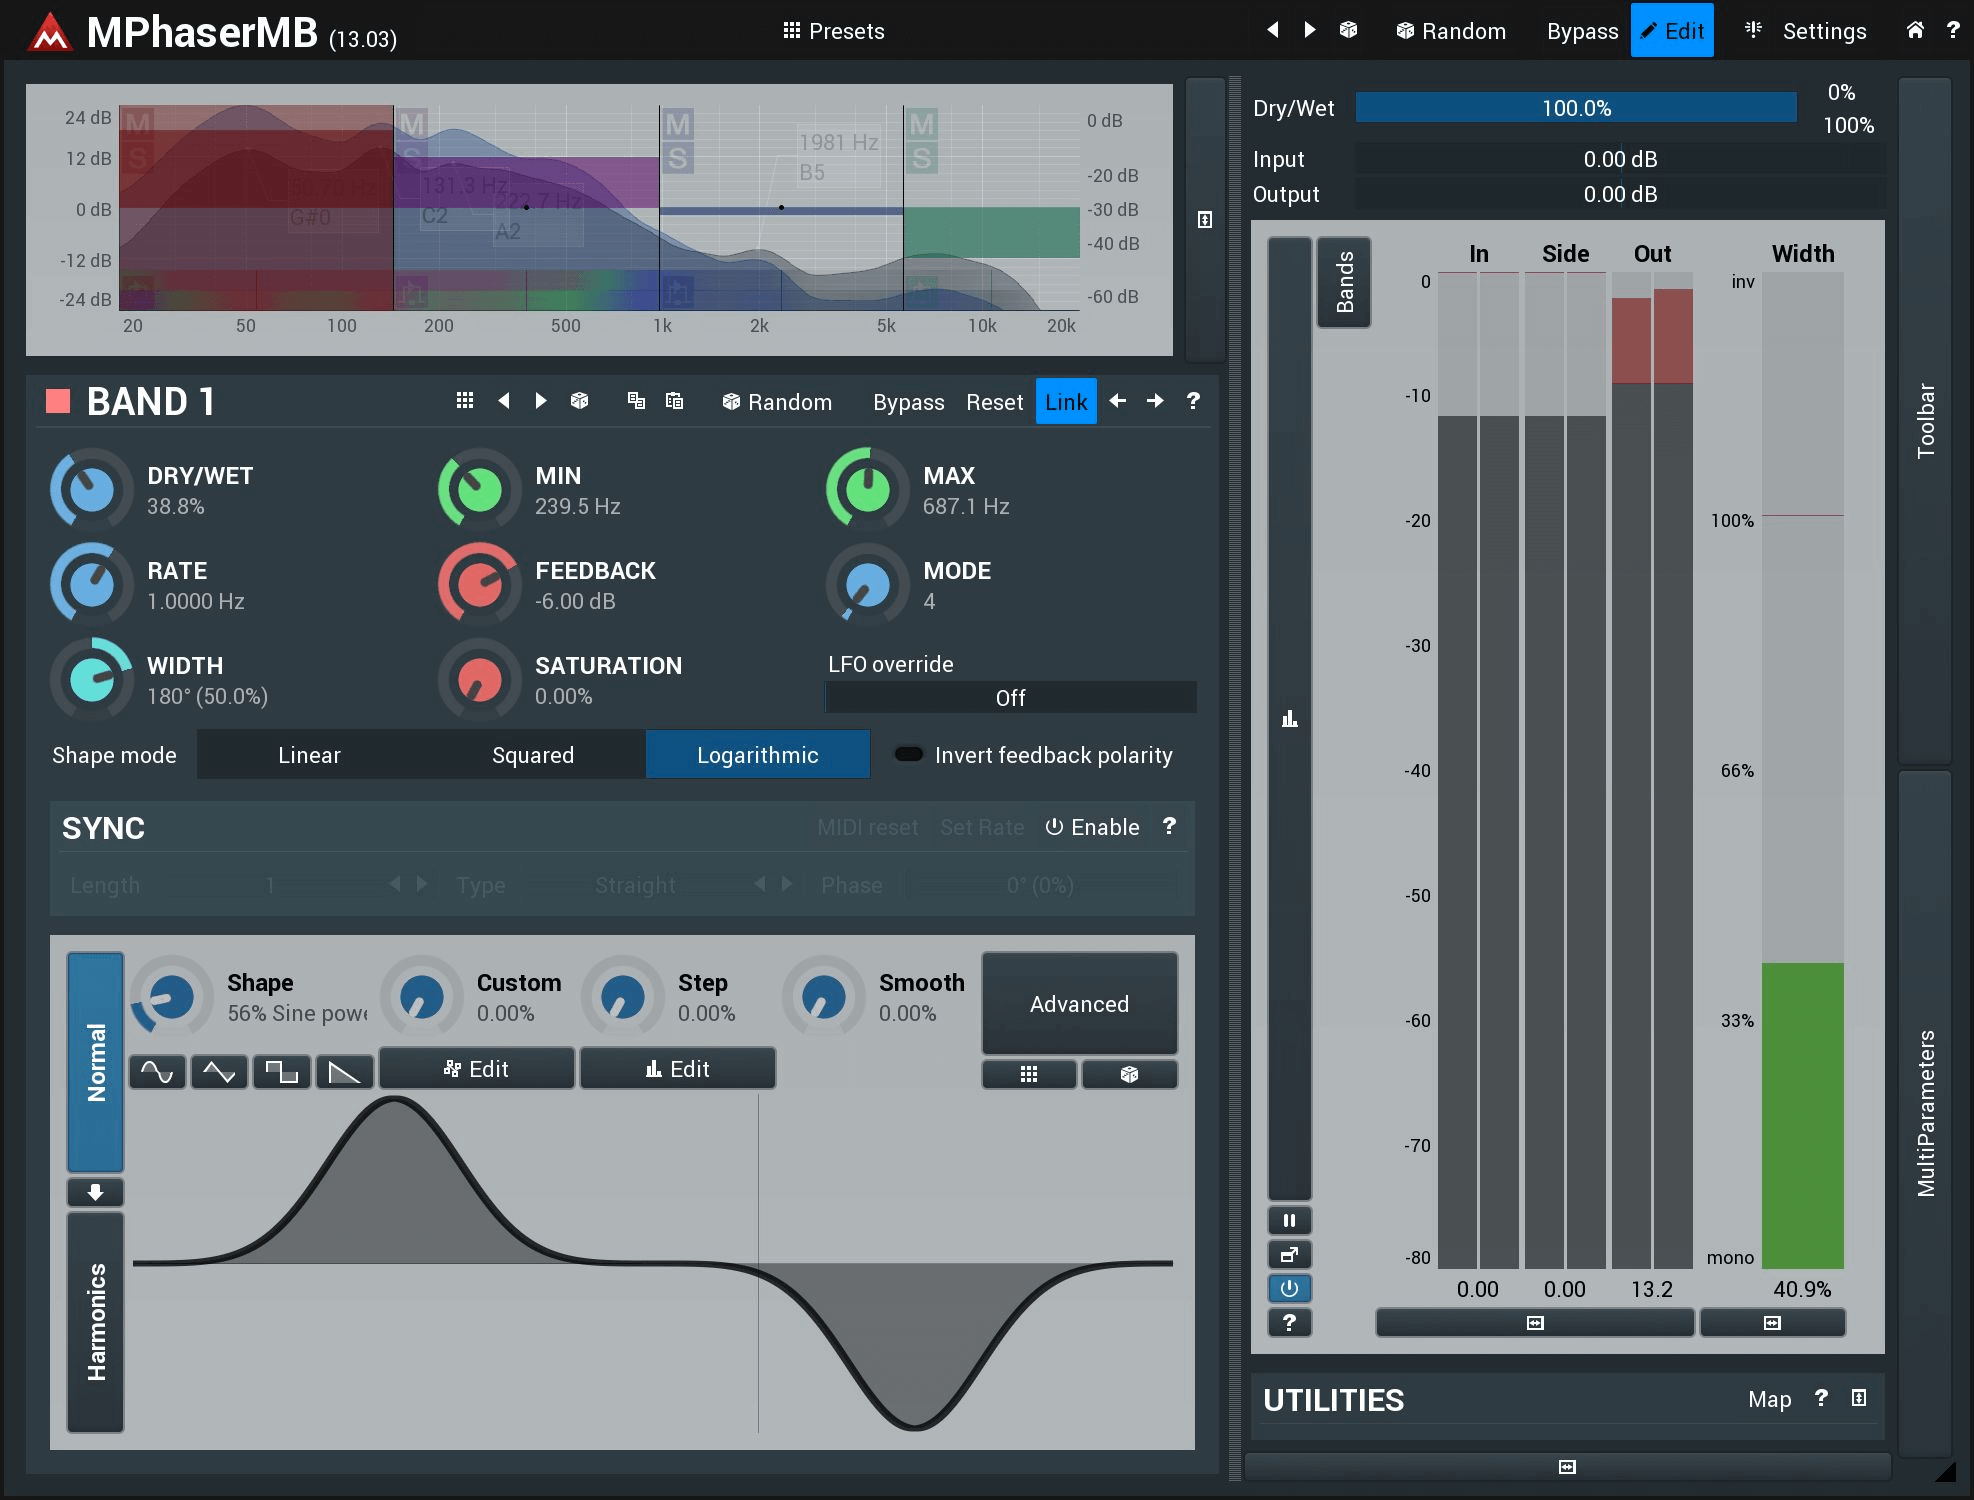1974x1500 pixels.
Task: Select the Squared shape mode
Action: click(532, 755)
